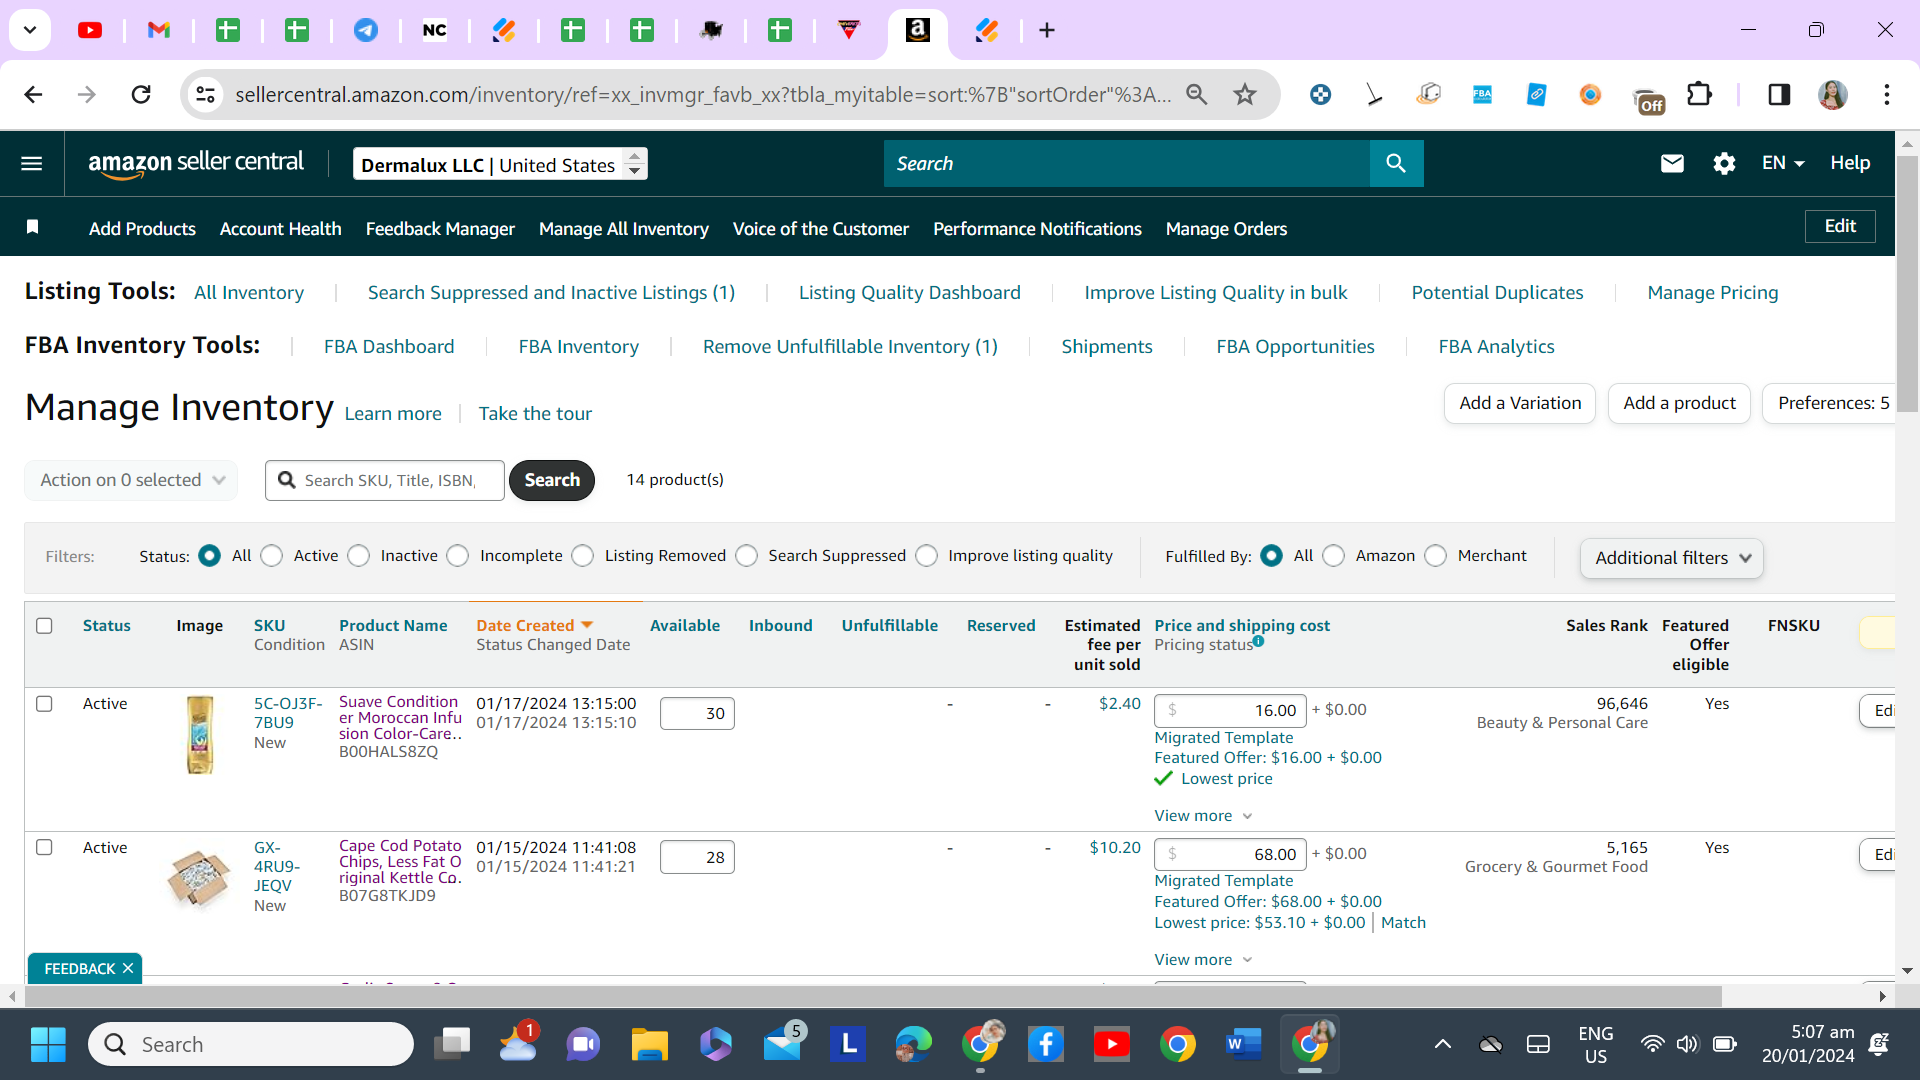Open the messages envelope icon
This screenshot has height=1080, width=1920.
point(1672,163)
